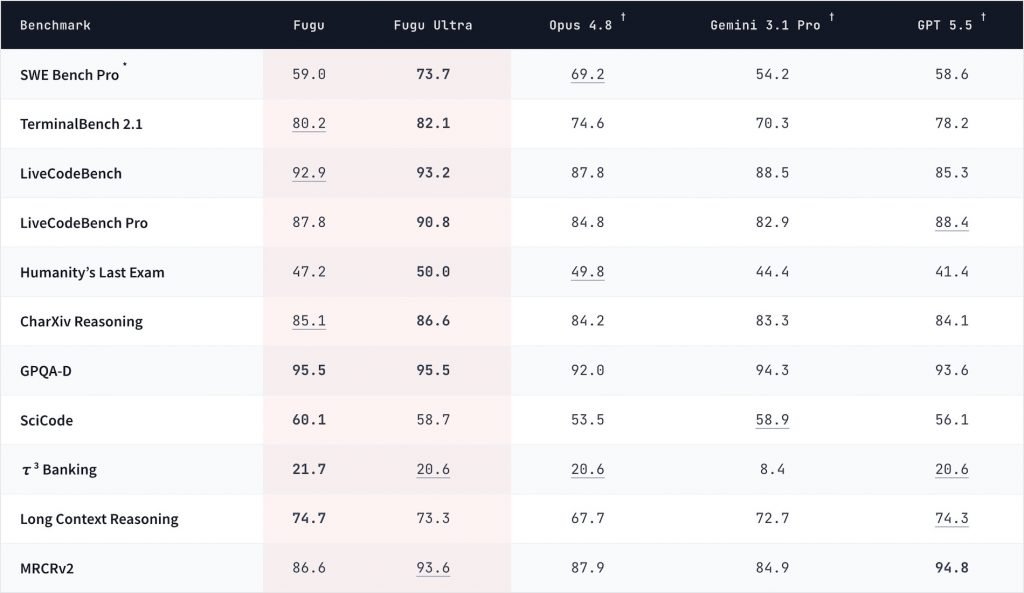Click the GPQA-D row label
The image size is (1024, 593).
[46, 371]
